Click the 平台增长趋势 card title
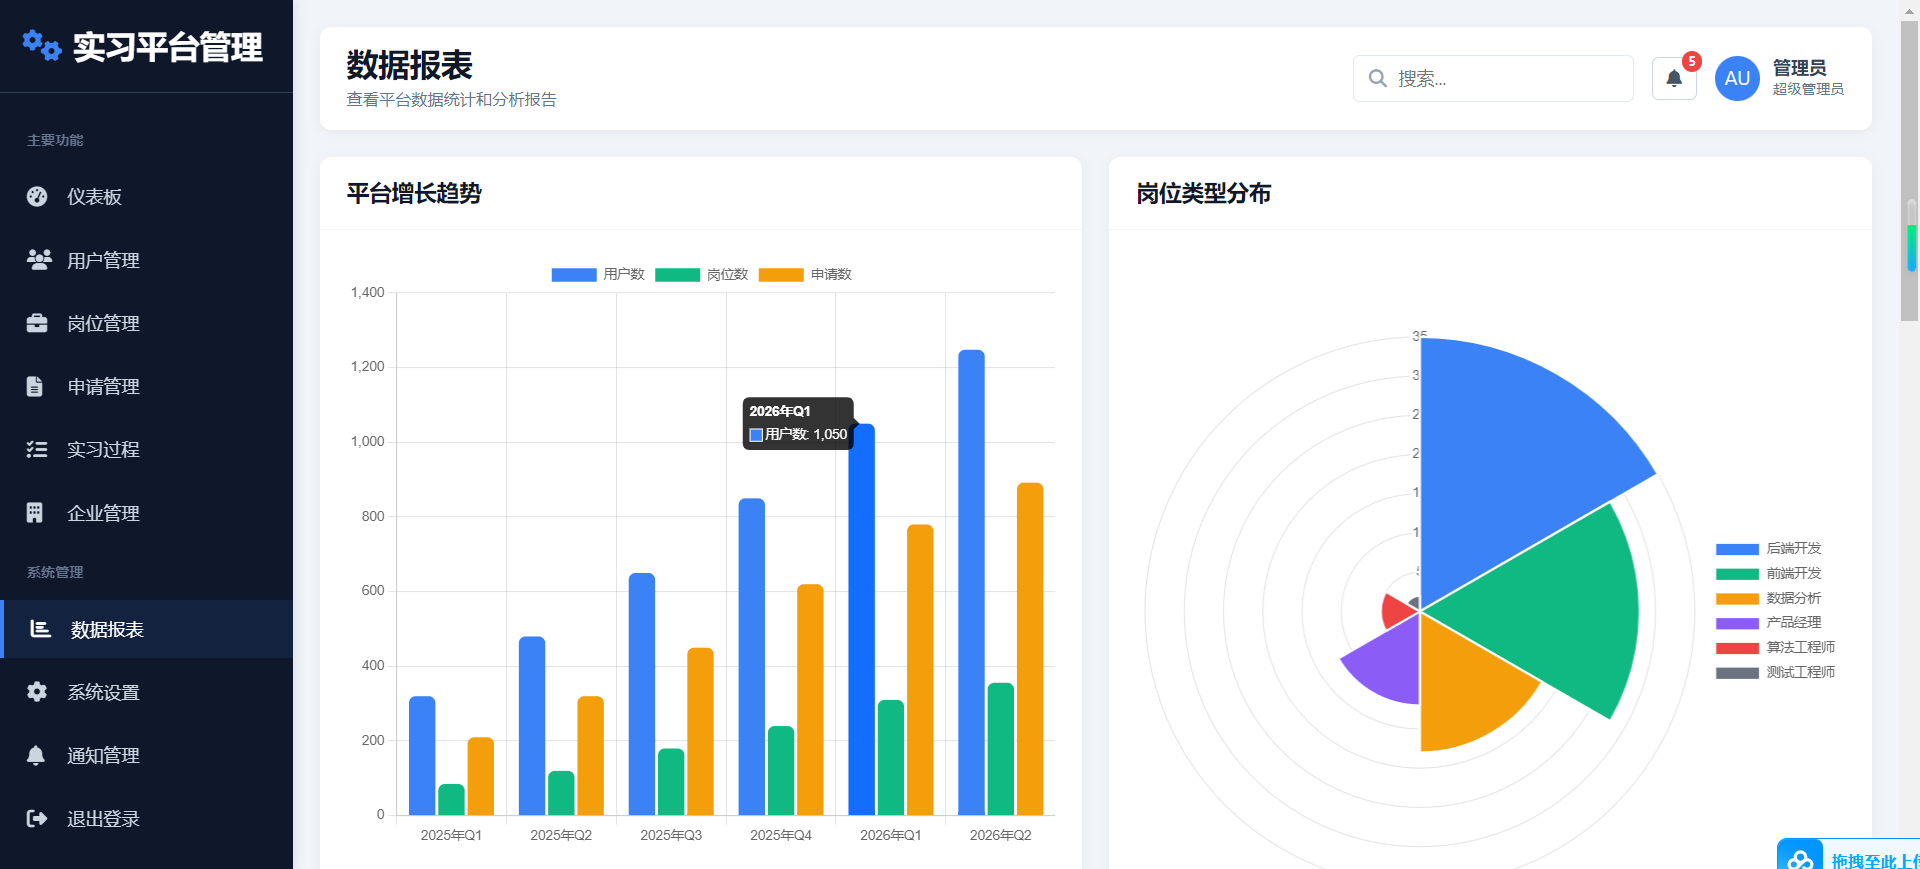 (414, 193)
